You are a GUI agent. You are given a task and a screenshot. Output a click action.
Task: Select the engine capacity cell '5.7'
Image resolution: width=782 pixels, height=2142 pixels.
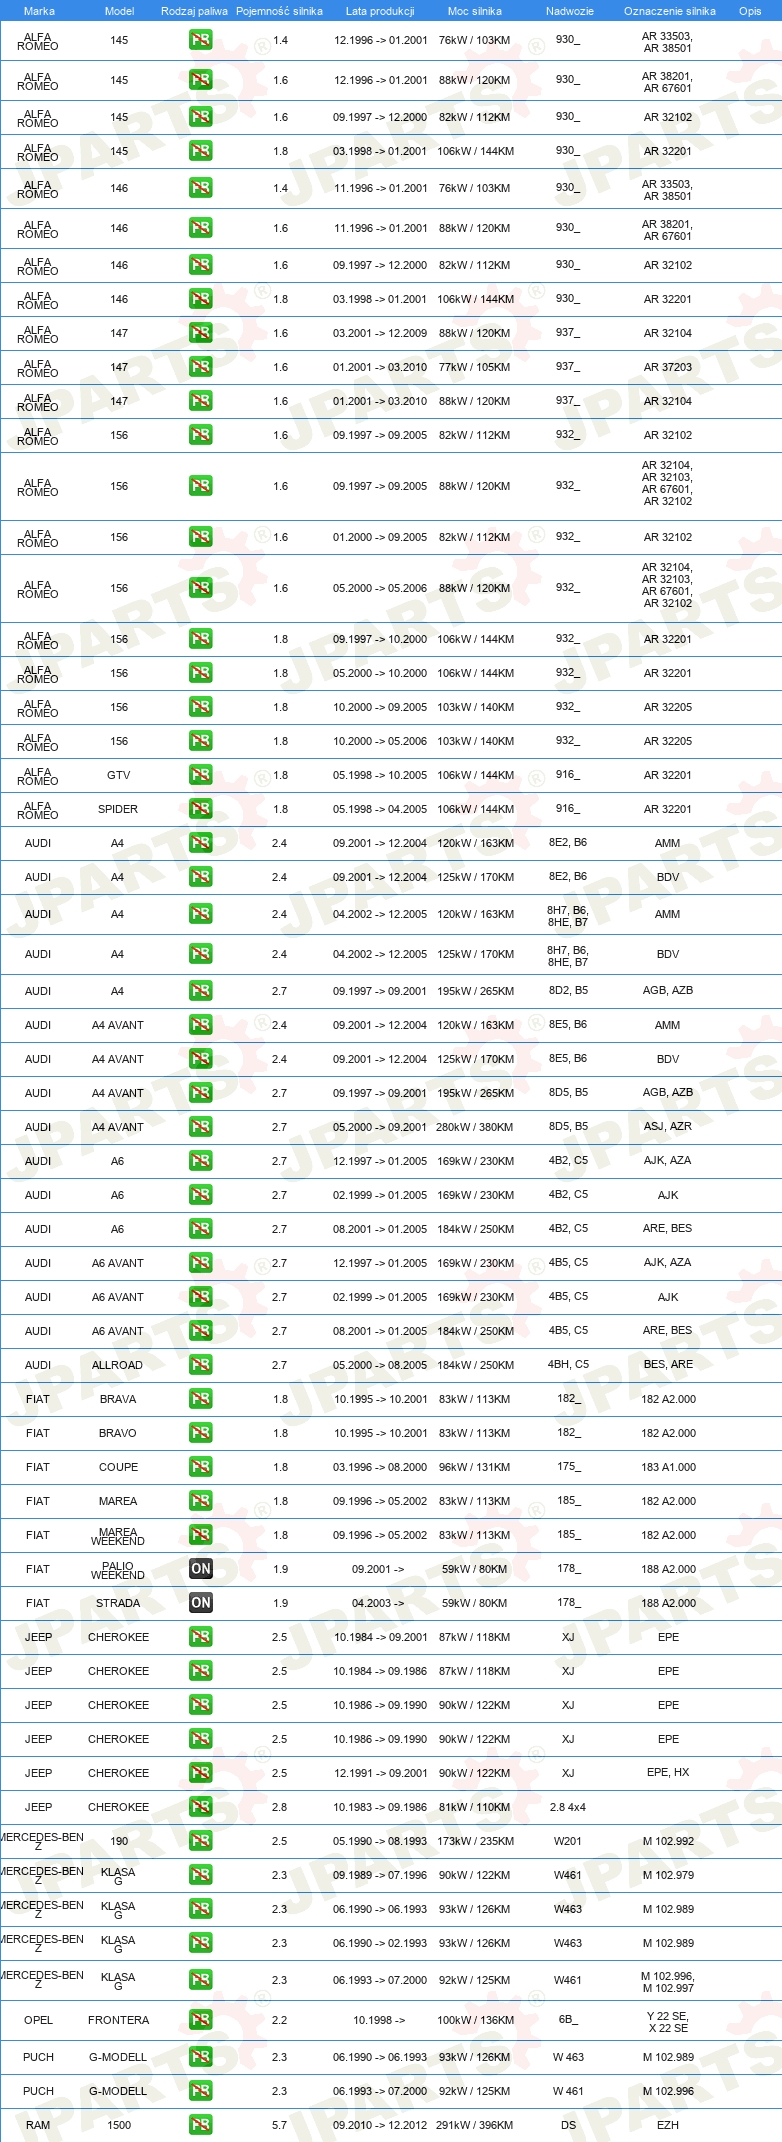click(279, 2125)
